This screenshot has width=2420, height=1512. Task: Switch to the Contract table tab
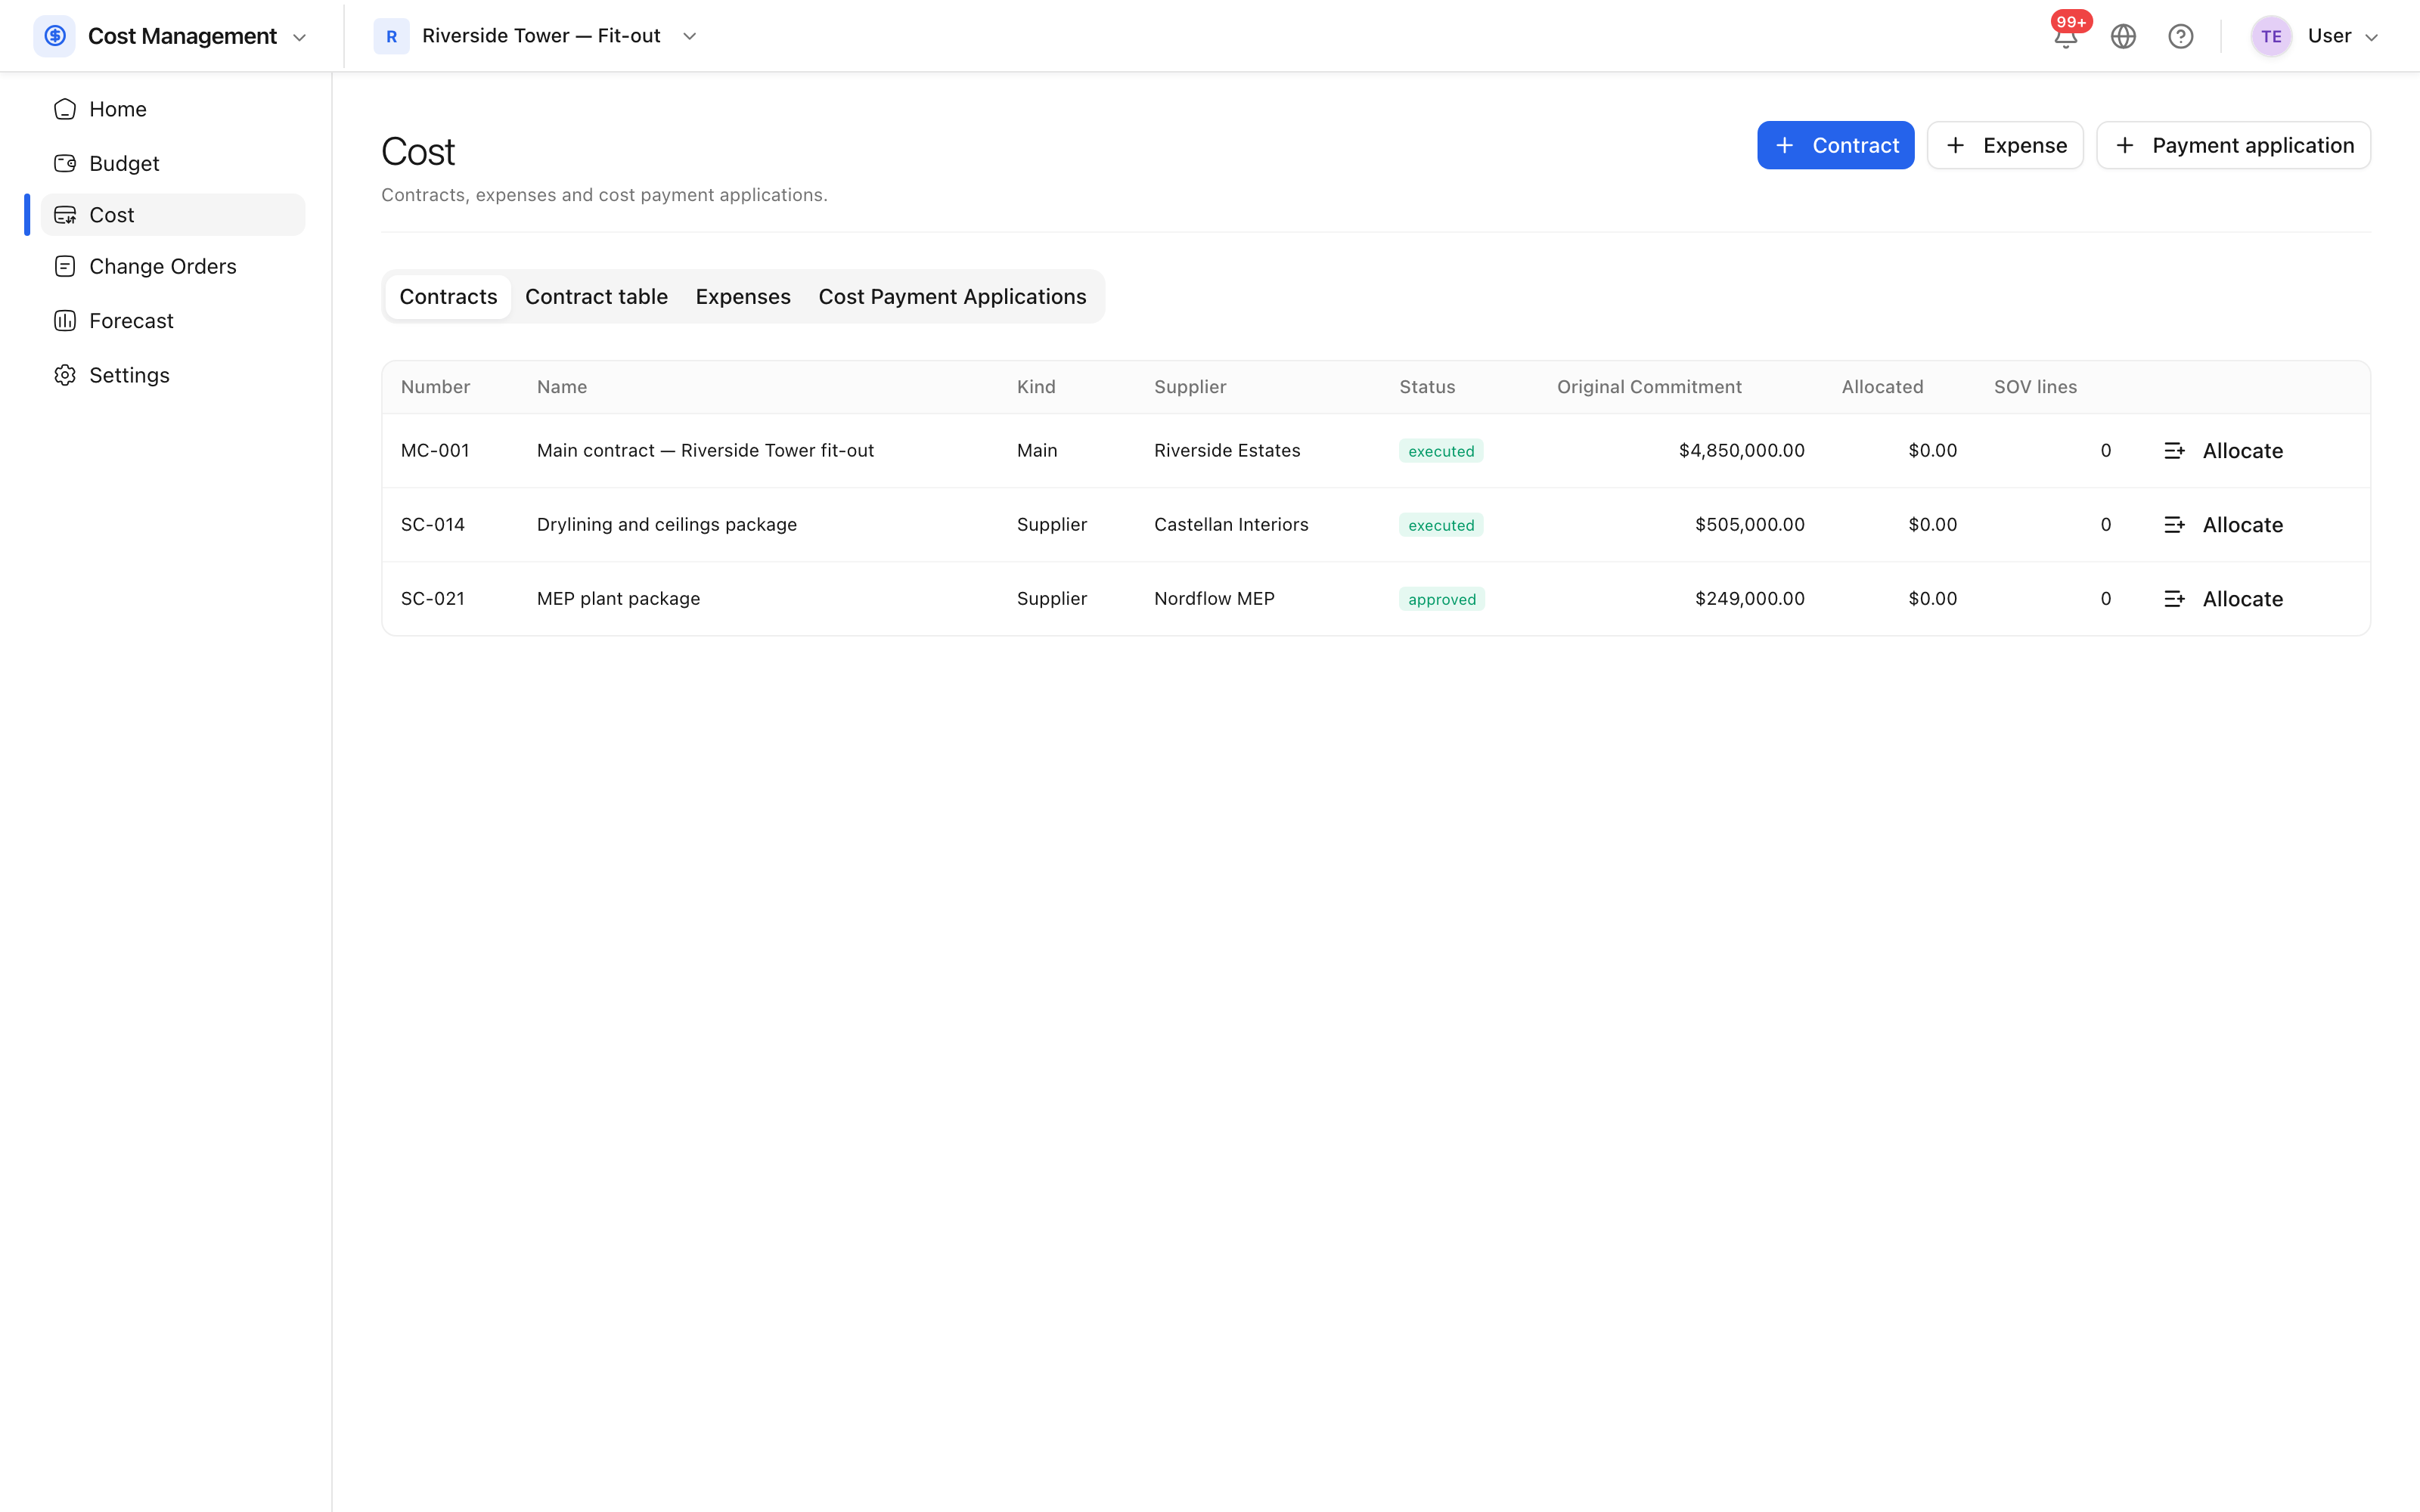[x=596, y=297]
